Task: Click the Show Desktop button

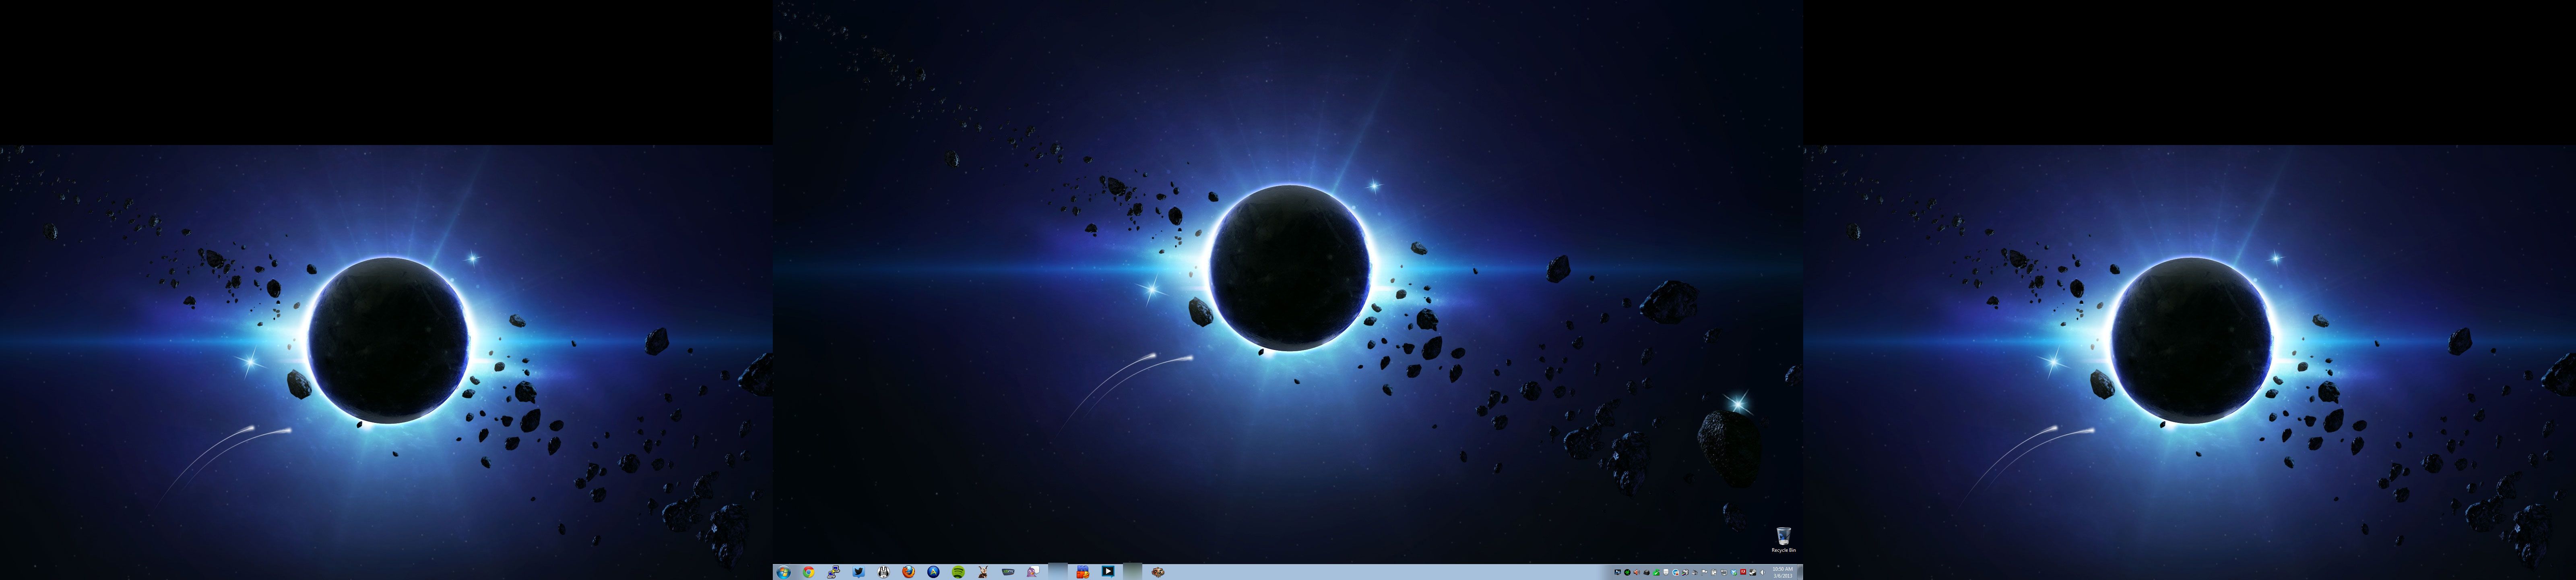Action: [x=1800, y=572]
